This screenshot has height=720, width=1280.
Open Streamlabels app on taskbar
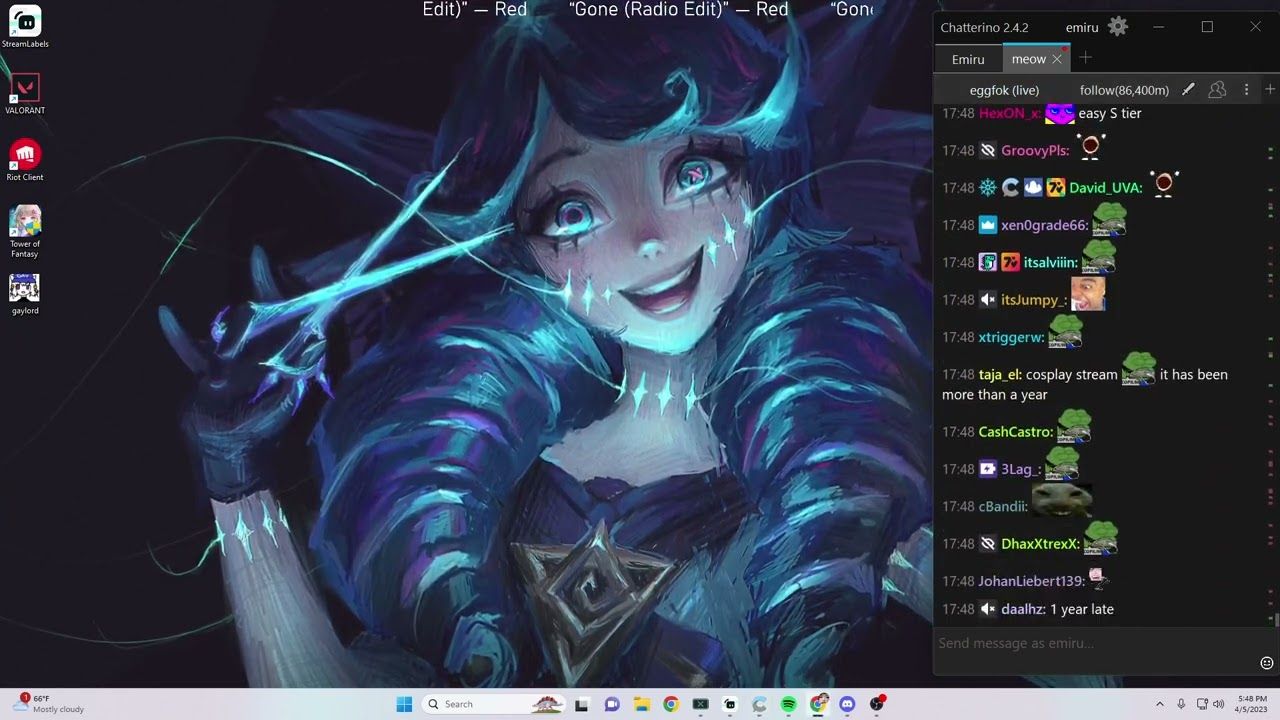[x=730, y=704]
